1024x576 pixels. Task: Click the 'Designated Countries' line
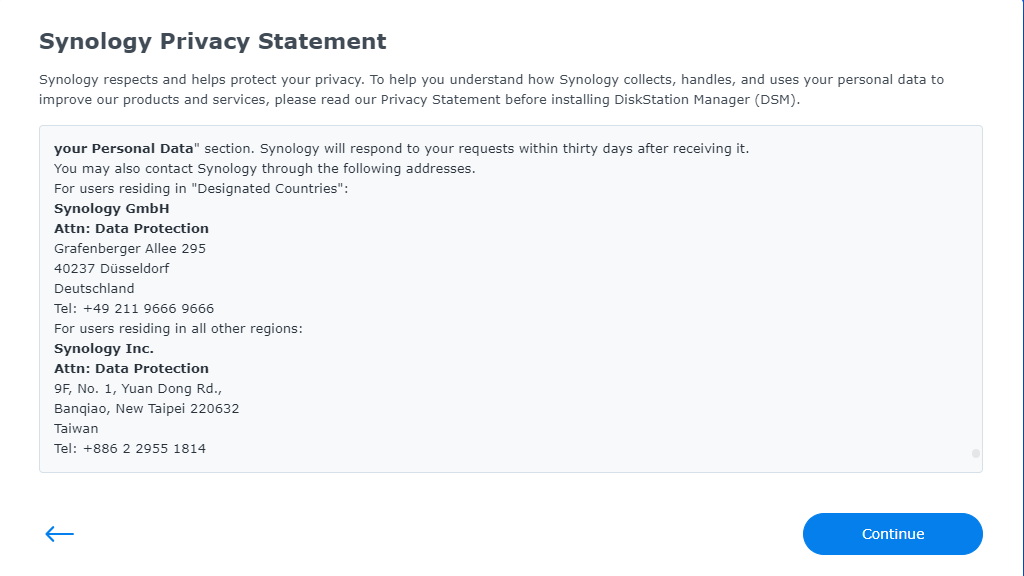(x=201, y=189)
